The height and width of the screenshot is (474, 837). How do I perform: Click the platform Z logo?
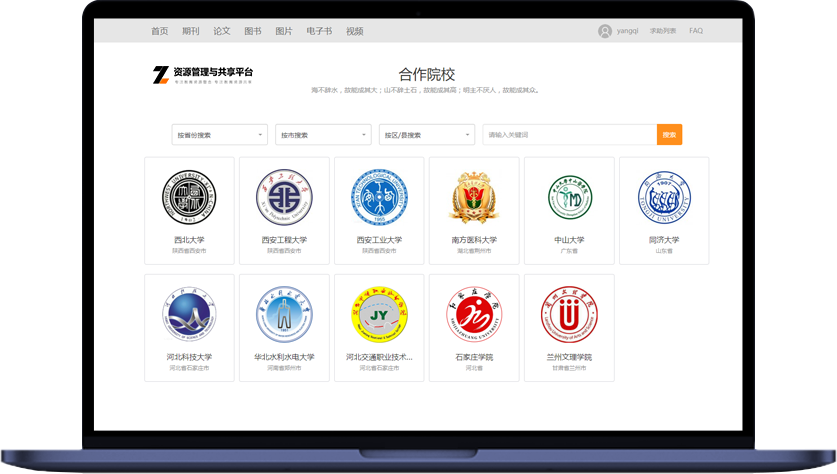[x=161, y=75]
